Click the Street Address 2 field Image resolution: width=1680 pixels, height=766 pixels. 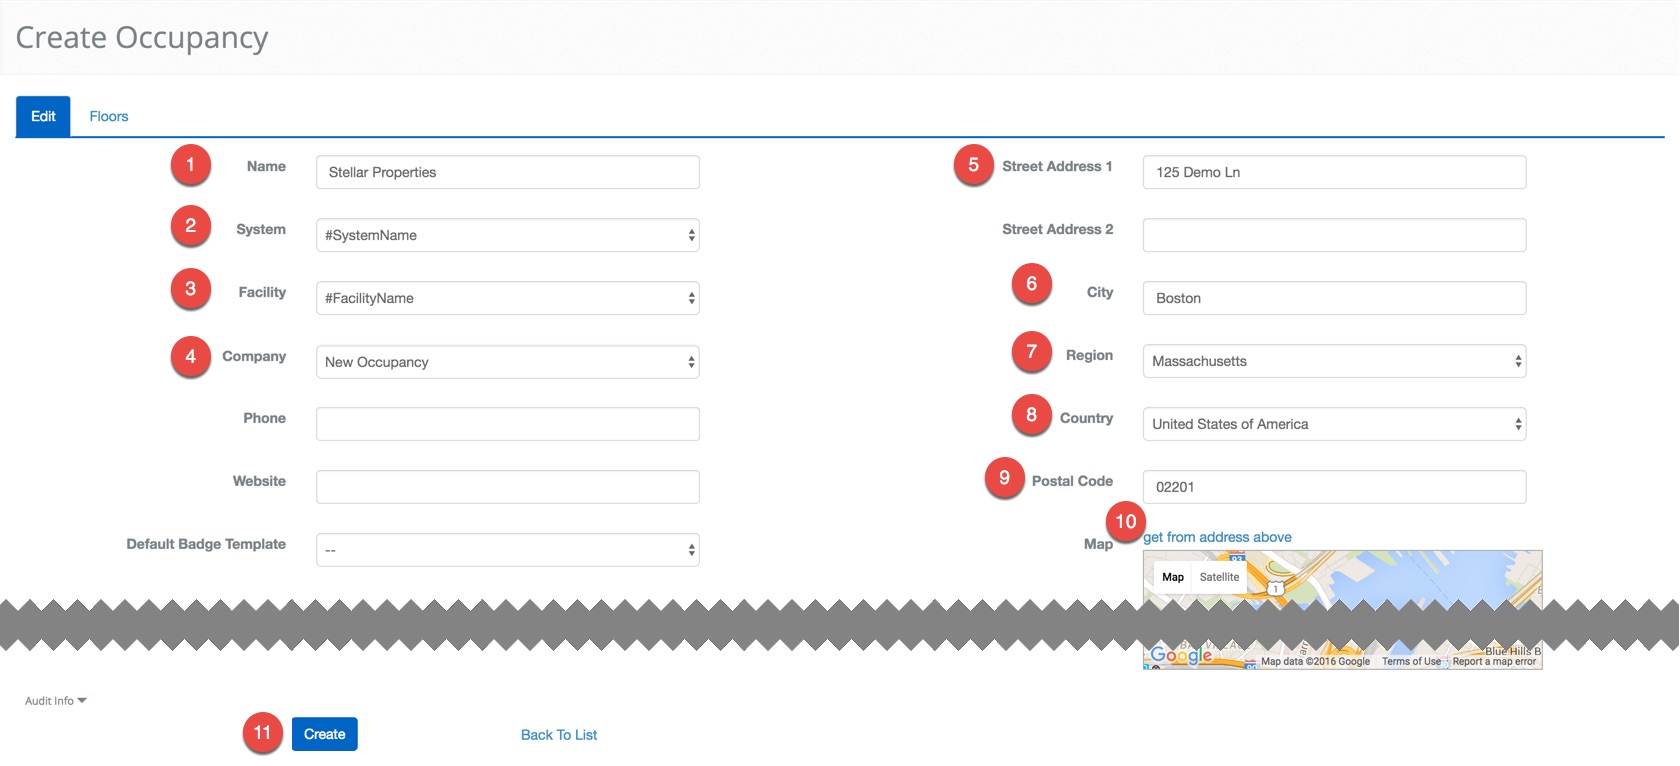[1334, 235]
